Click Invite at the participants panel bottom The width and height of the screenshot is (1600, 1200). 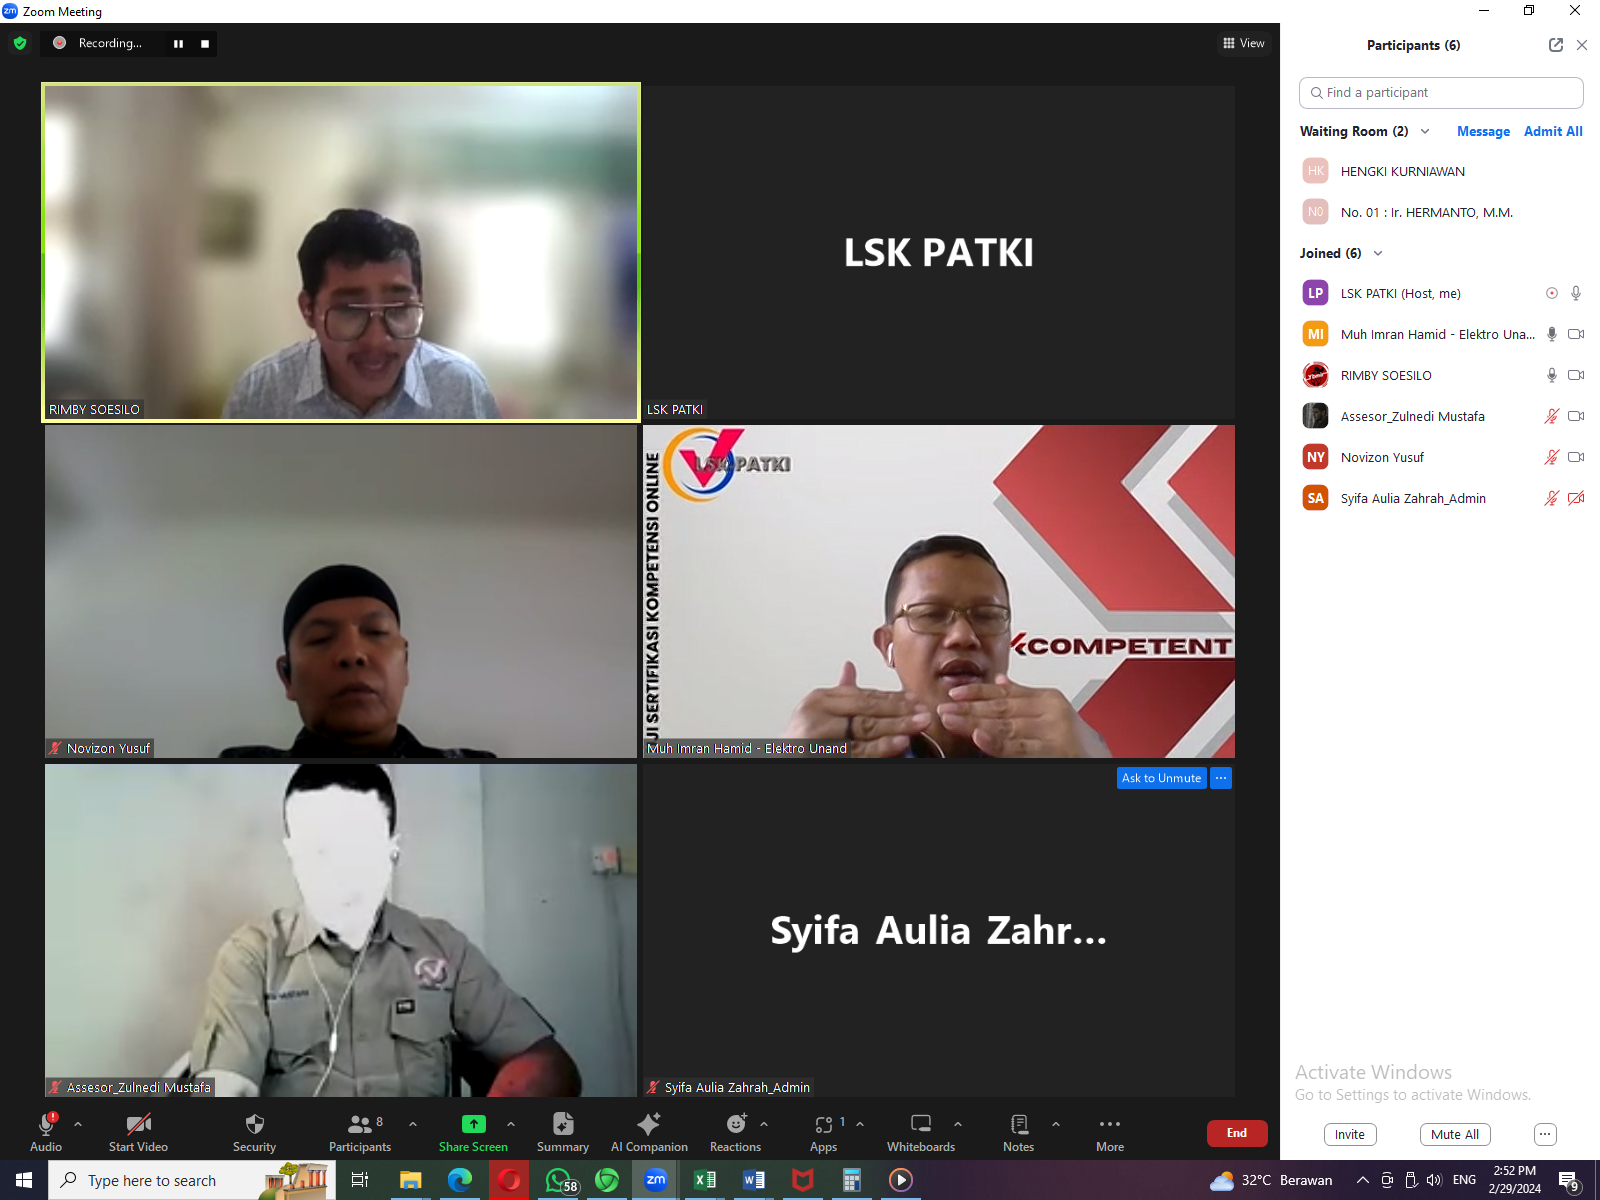(1350, 1134)
